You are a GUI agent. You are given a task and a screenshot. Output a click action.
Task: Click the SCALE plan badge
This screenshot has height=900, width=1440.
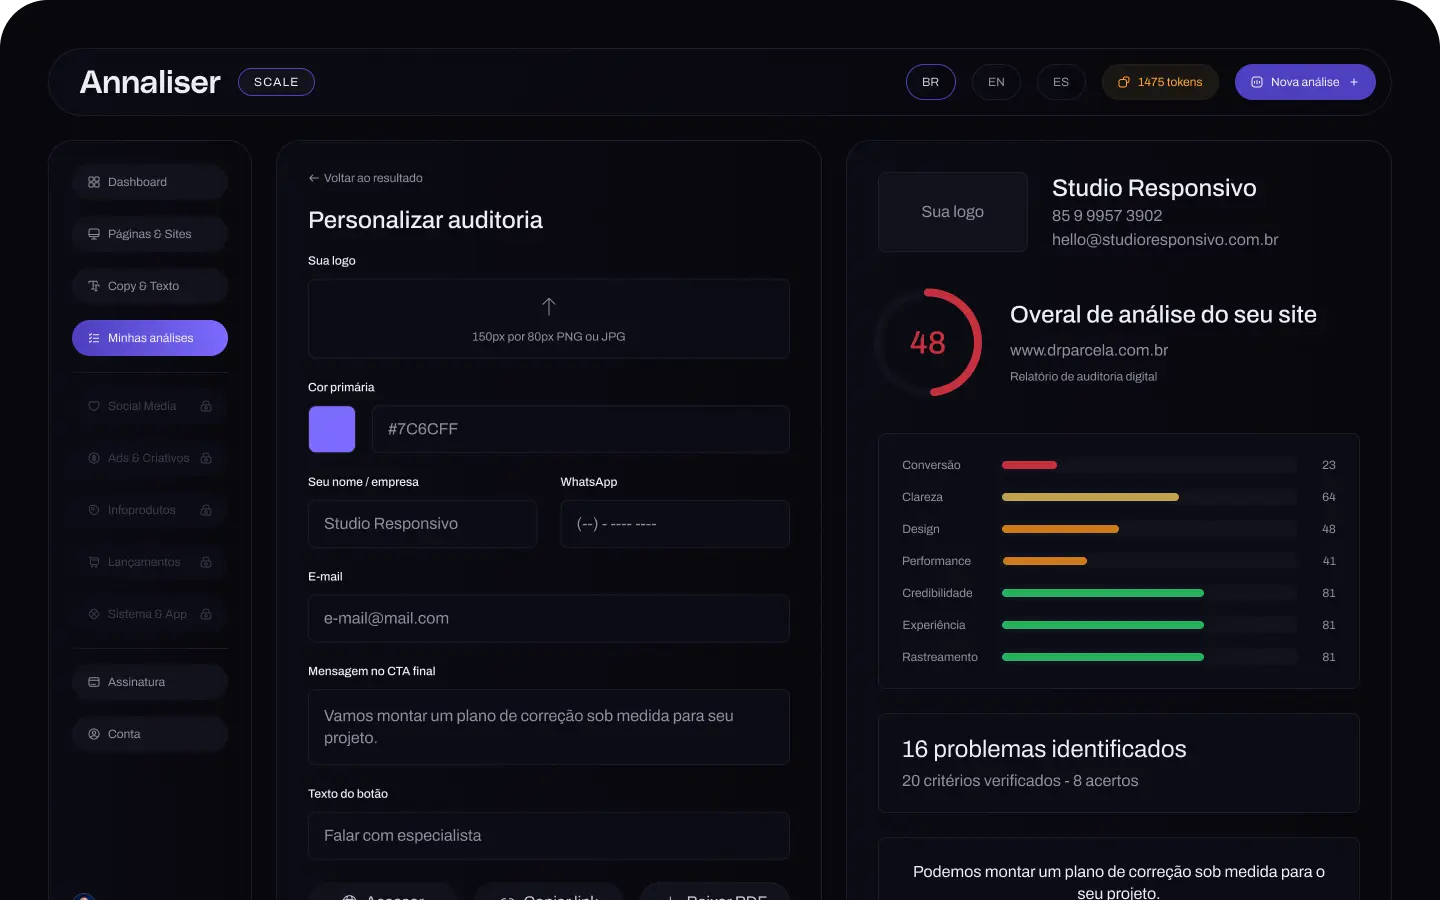pyautogui.click(x=276, y=82)
